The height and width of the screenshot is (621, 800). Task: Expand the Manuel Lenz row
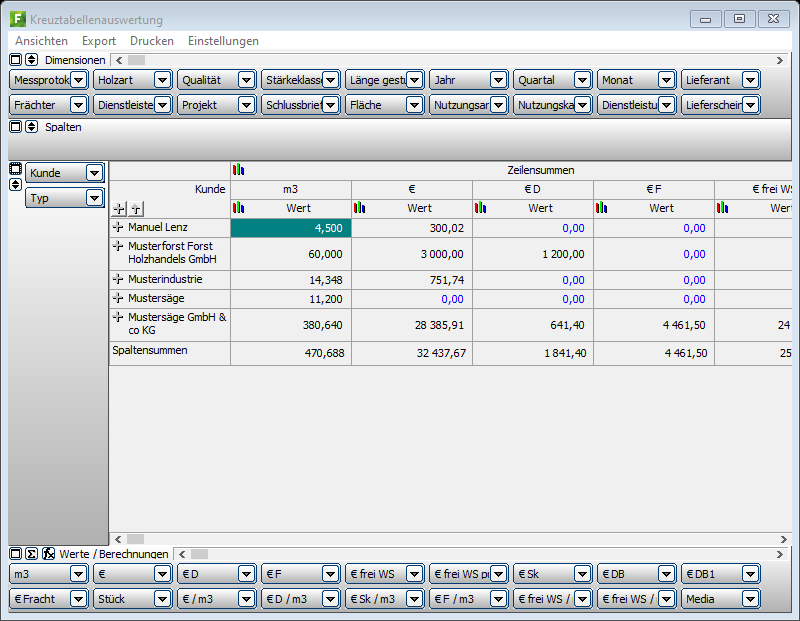click(x=118, y=228)
